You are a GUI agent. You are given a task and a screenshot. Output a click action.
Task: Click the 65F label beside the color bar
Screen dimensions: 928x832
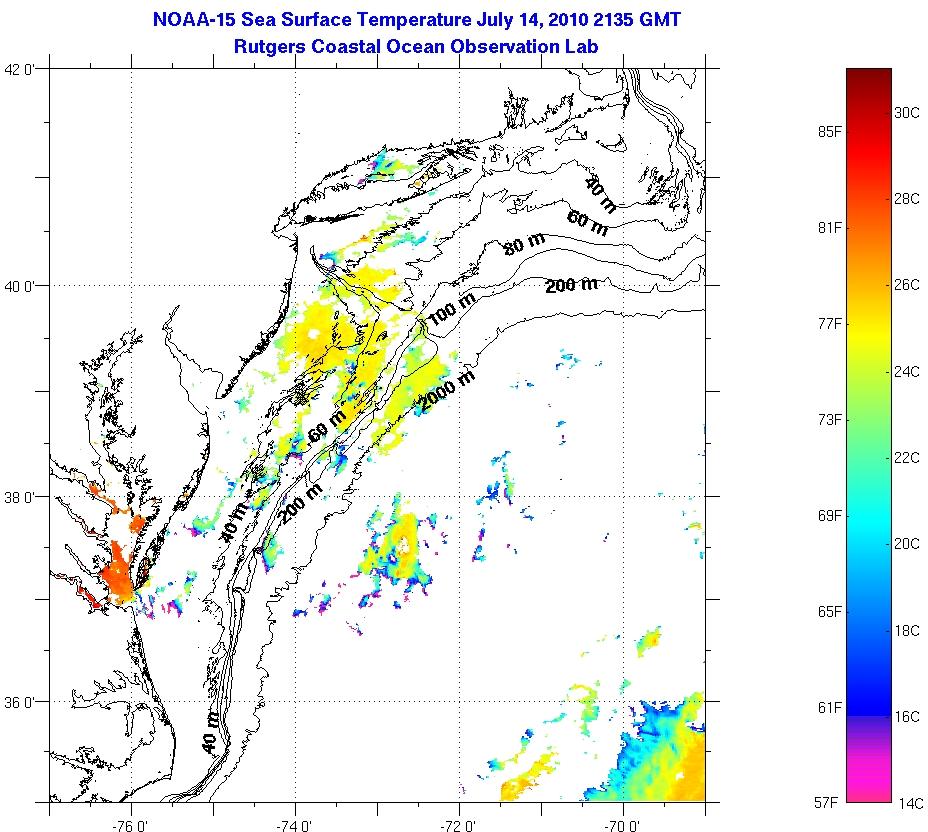click(x=830, y=612)
